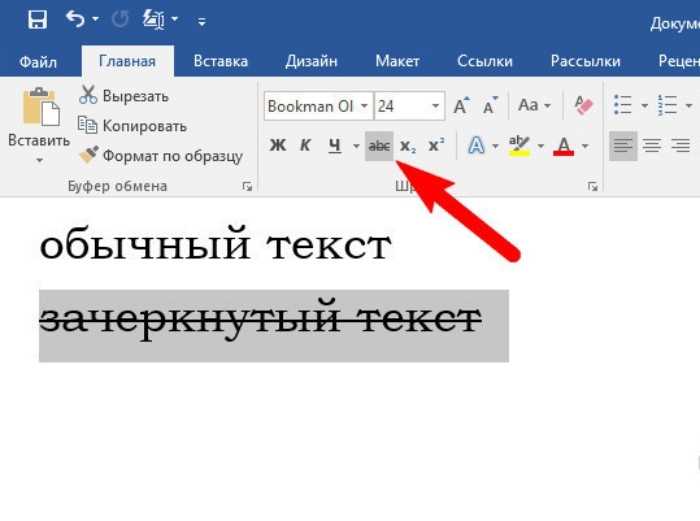Open the touch/mouse mode dropdown arrow
This screenshot has width=700, height=521.
point(175,19)
